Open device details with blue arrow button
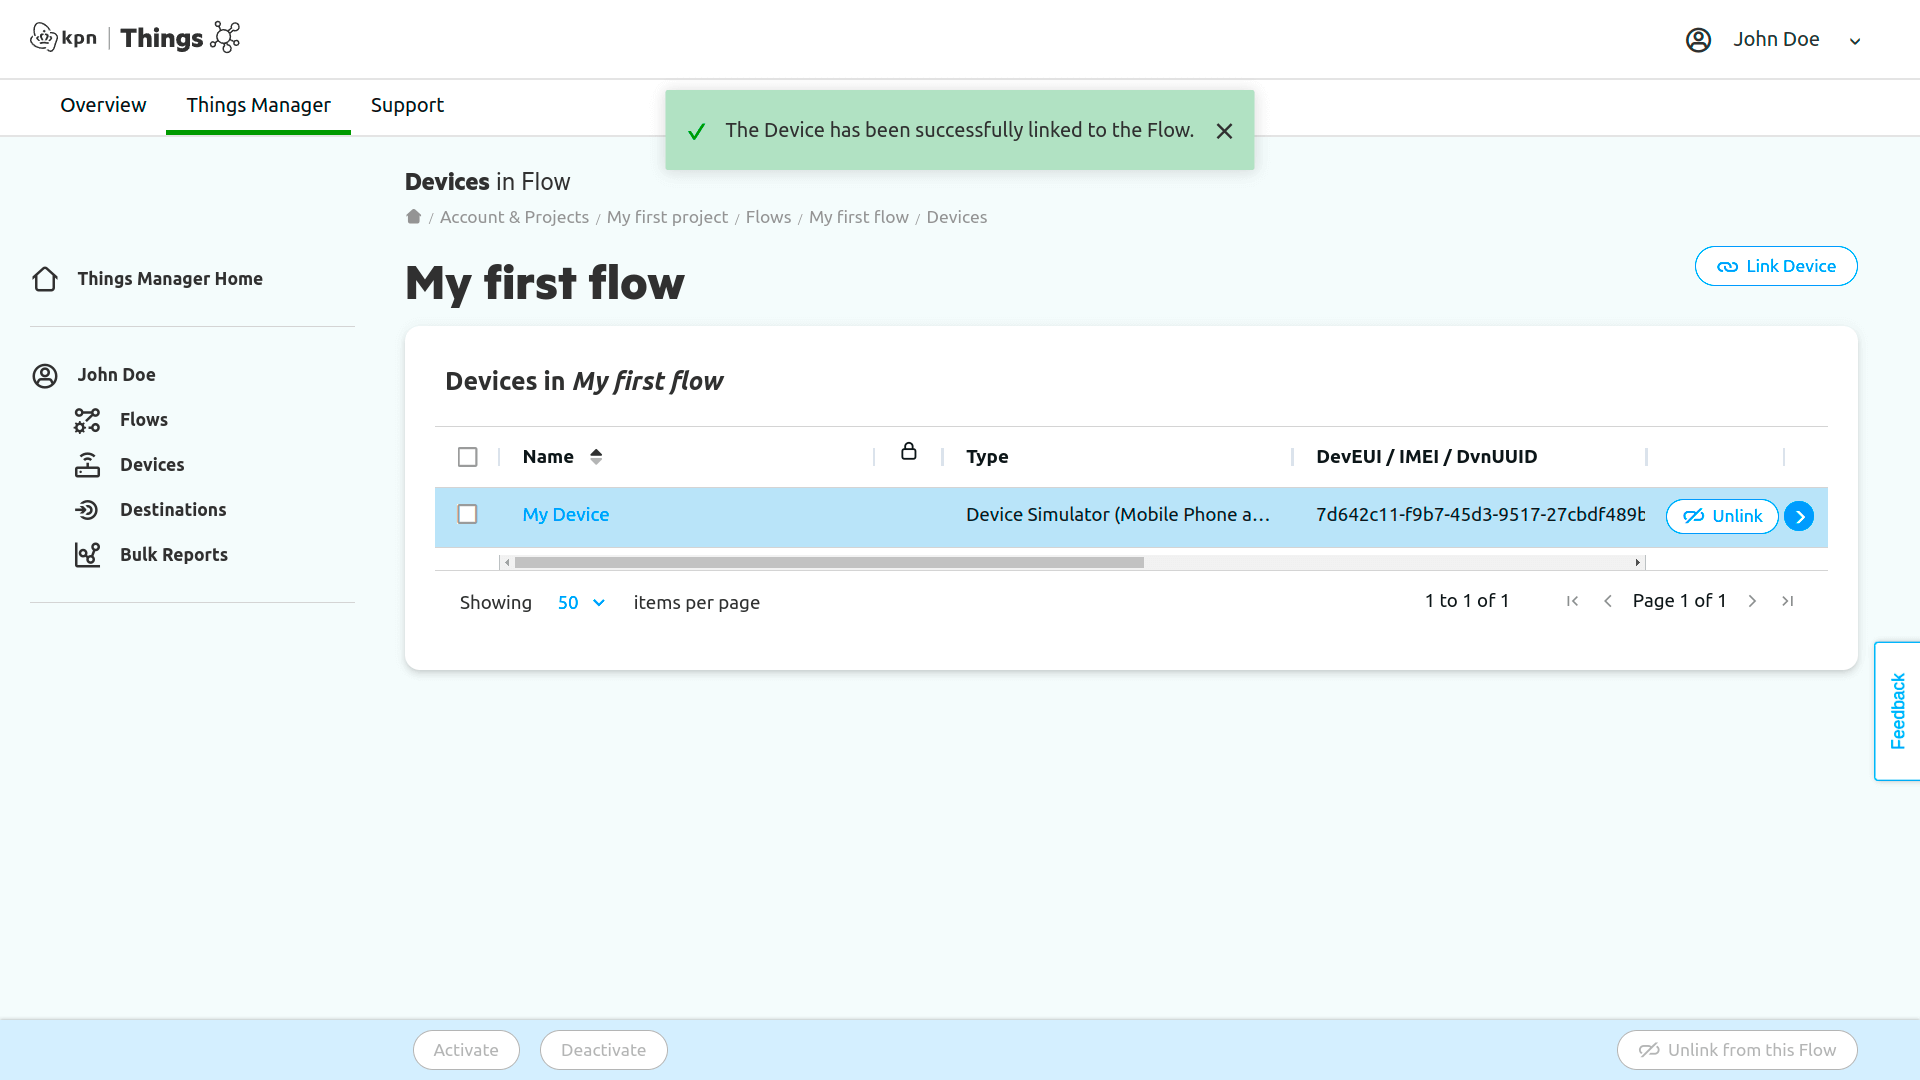This screenshot has height=1080, width=1920. click(x=1799, y=516)
